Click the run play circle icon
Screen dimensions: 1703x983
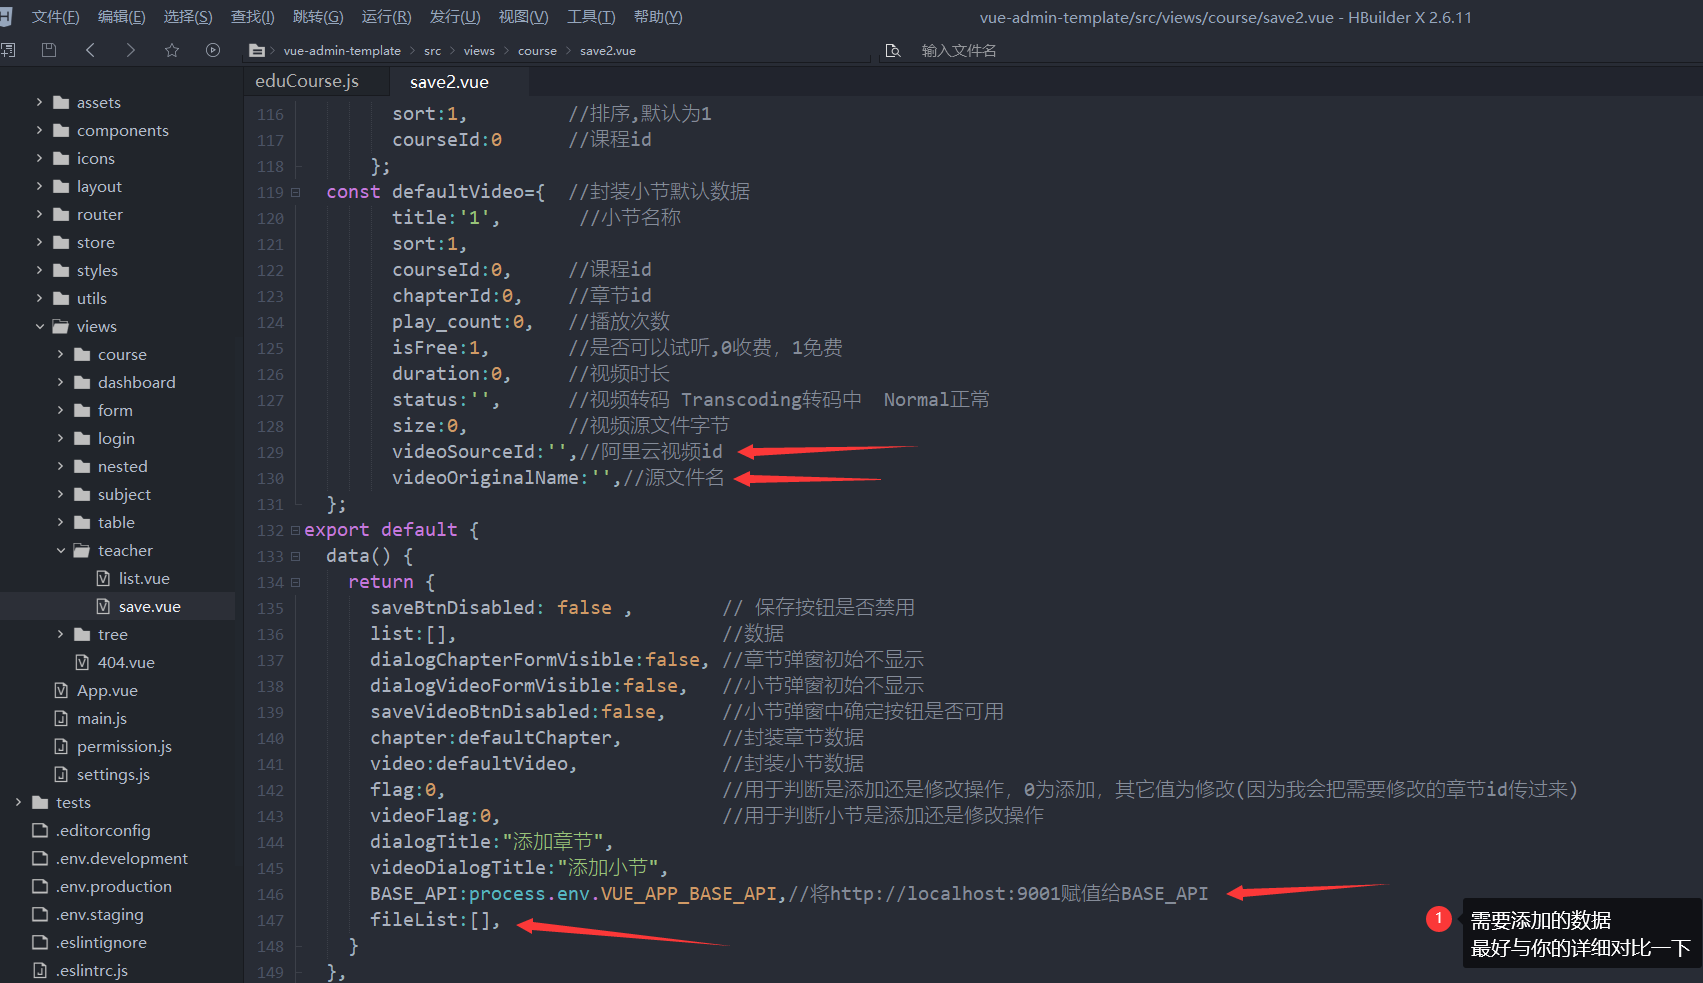tap(213, 50)
